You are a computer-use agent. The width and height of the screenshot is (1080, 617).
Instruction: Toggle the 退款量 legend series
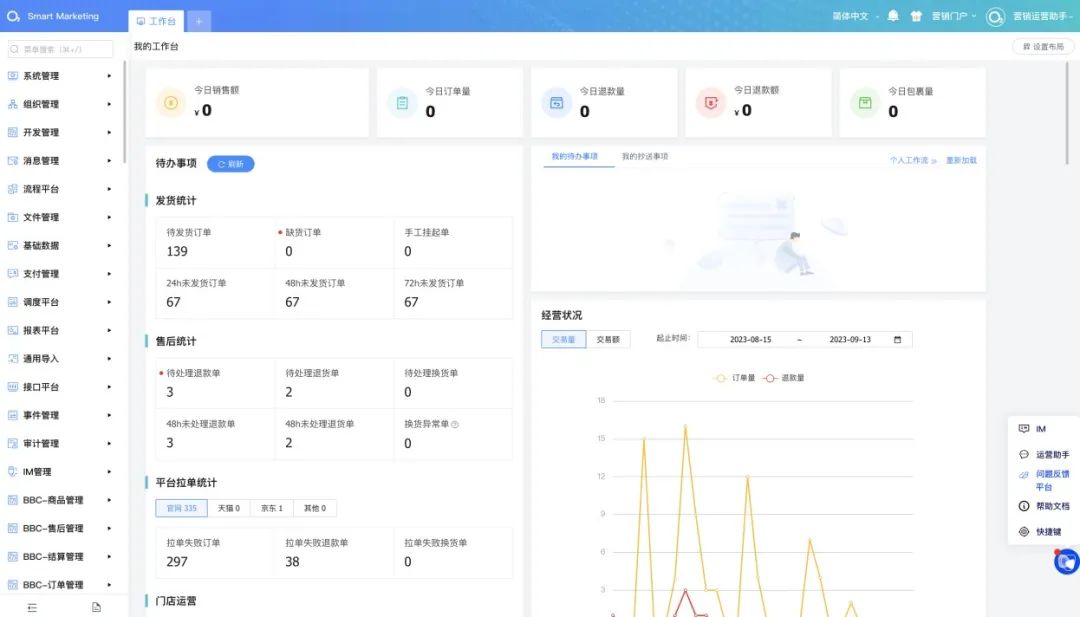[x=784, y=378]
